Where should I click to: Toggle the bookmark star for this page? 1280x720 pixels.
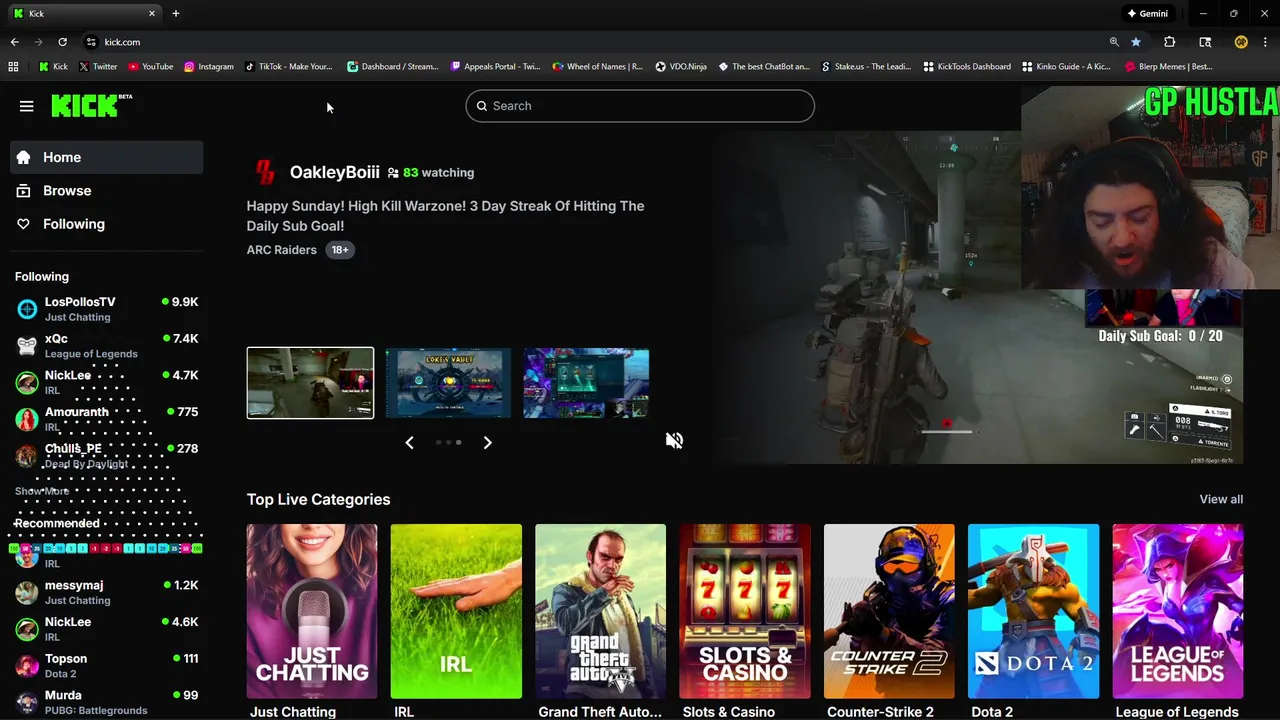[x=1136, y=42]
